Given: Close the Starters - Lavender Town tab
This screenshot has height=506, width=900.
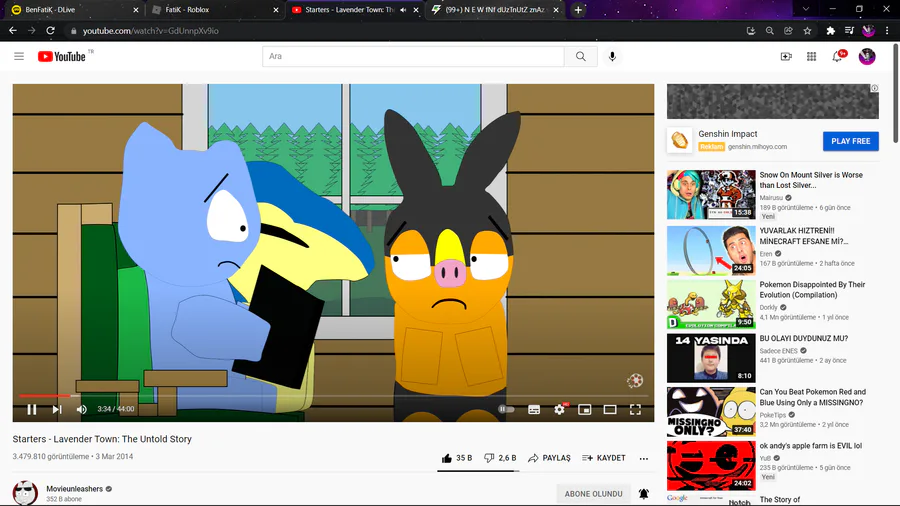Looking at the screenshot, I should coord(416,10).
